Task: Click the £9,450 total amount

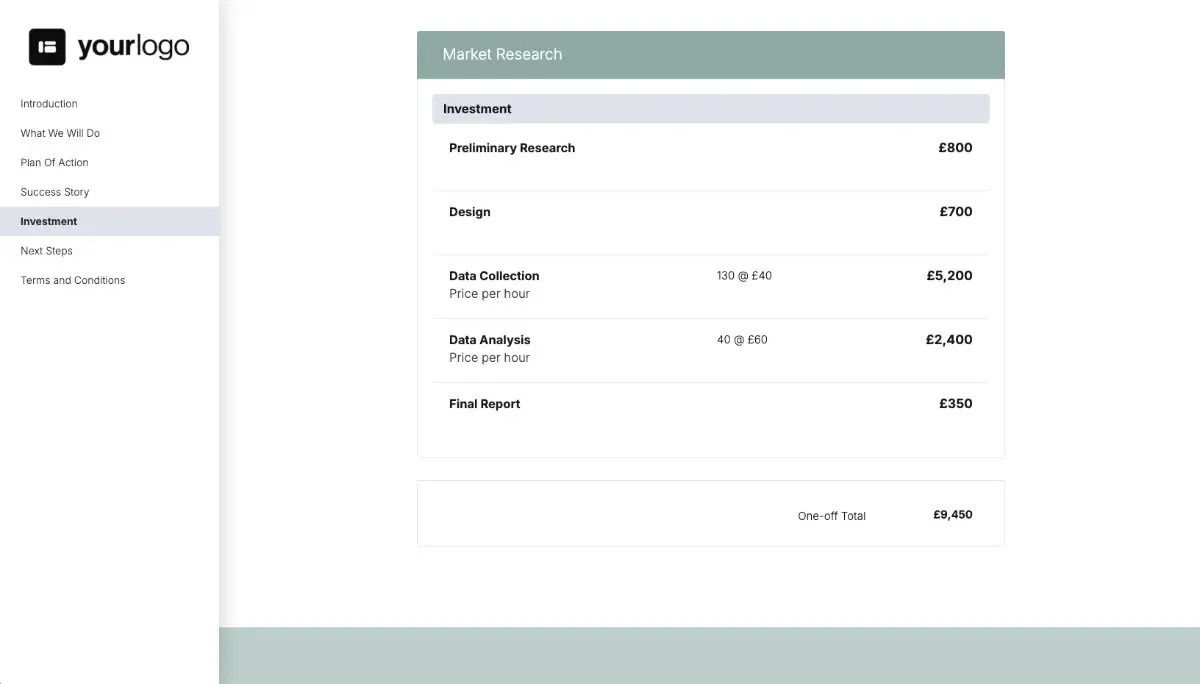Action: coord(951,514)
